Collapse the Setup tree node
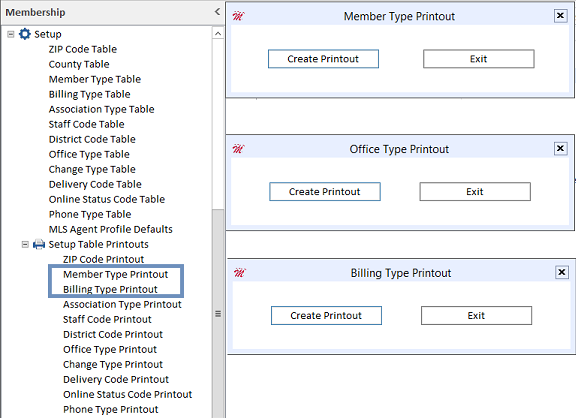 pyautogui.click(x=11, y=34)
